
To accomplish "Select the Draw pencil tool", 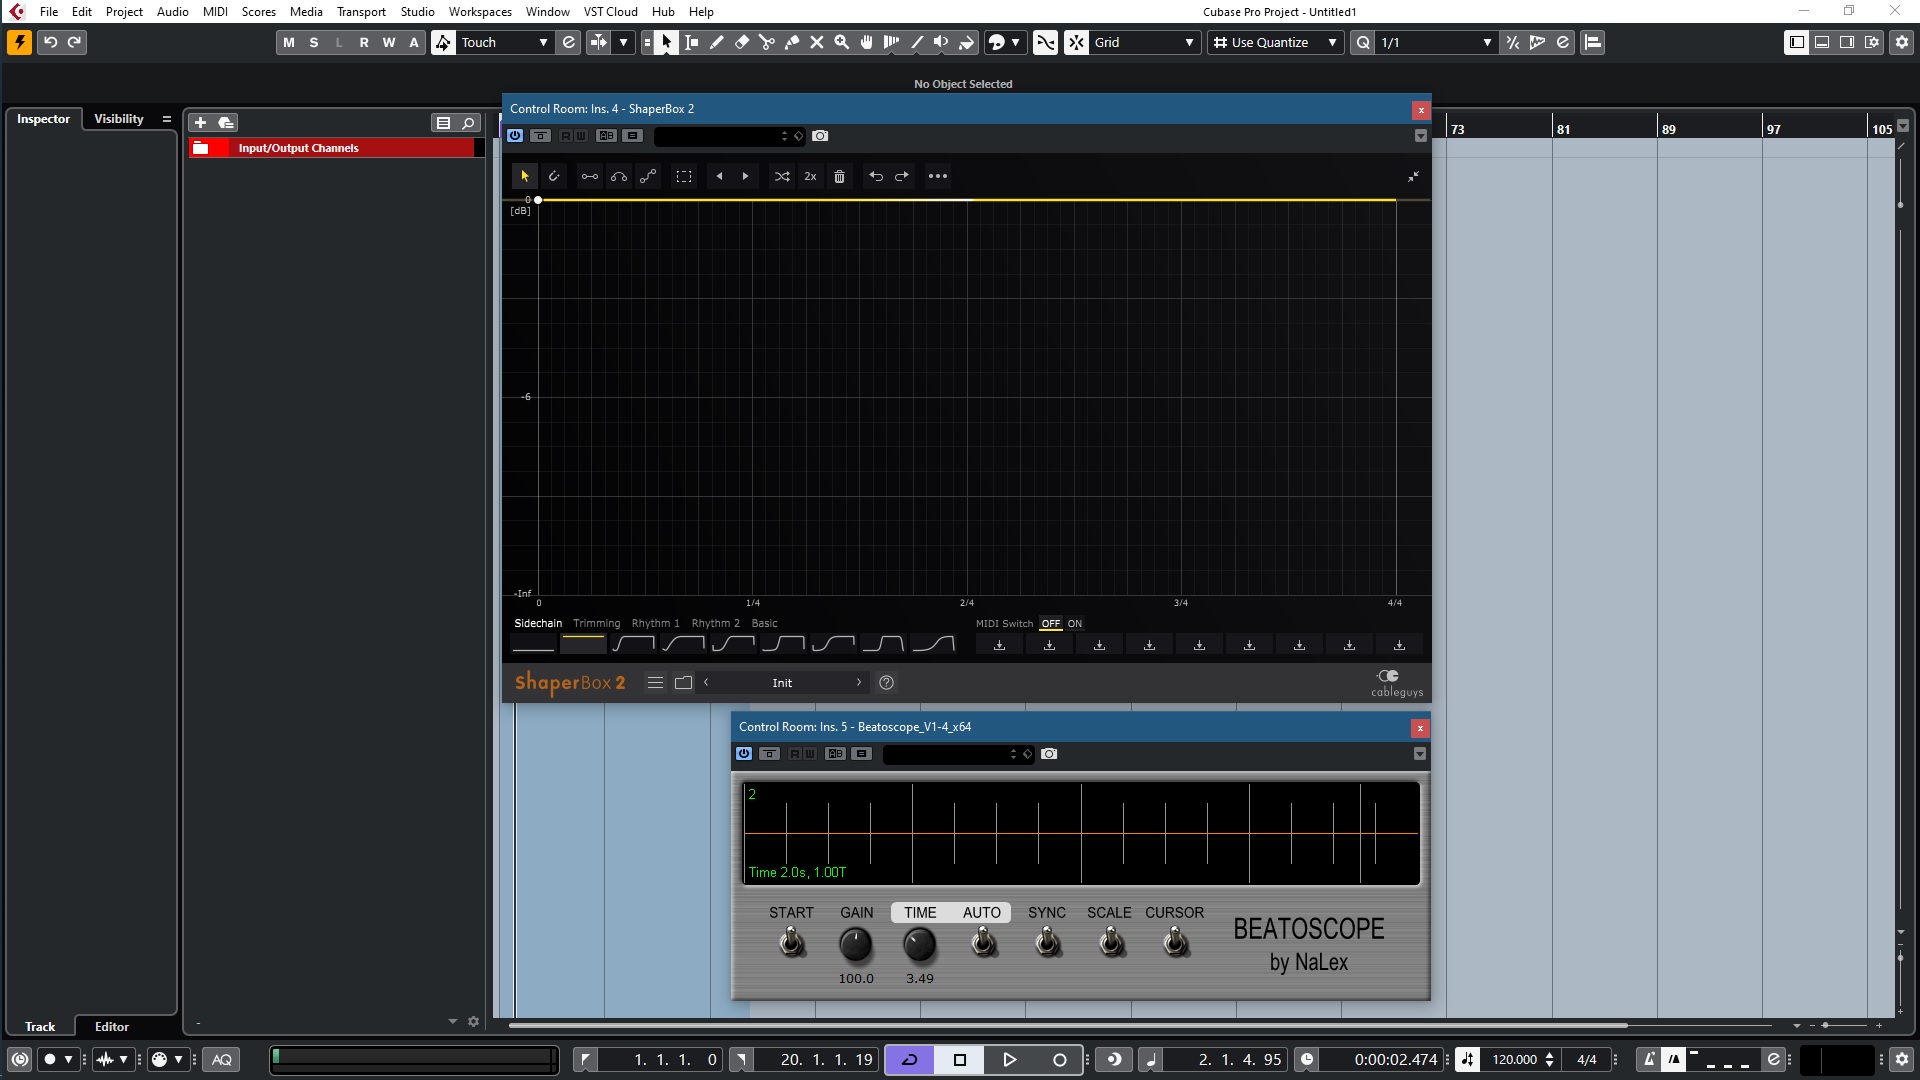I will coord(716,42).
